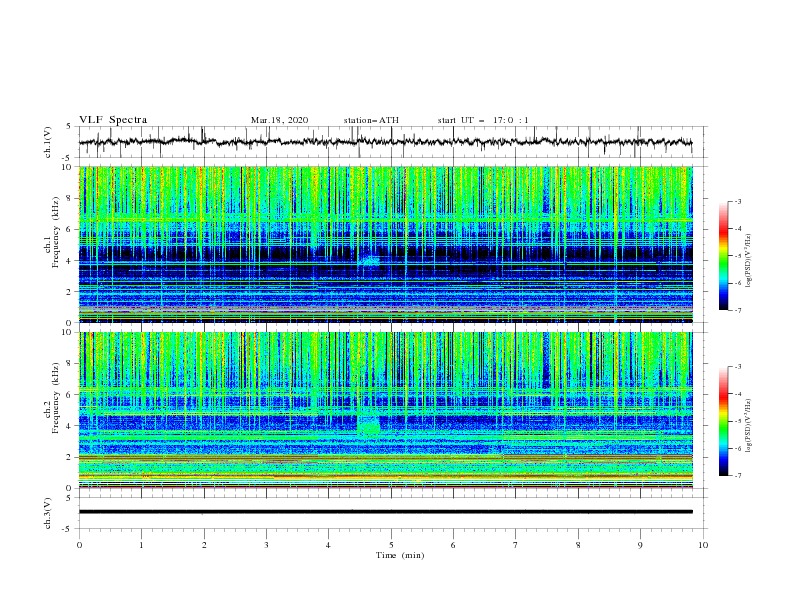Image resolution: width=792 pixels, height=612 pixels.
Task: Click time axis tick label "4"
Action: click(x=328, y=545)
